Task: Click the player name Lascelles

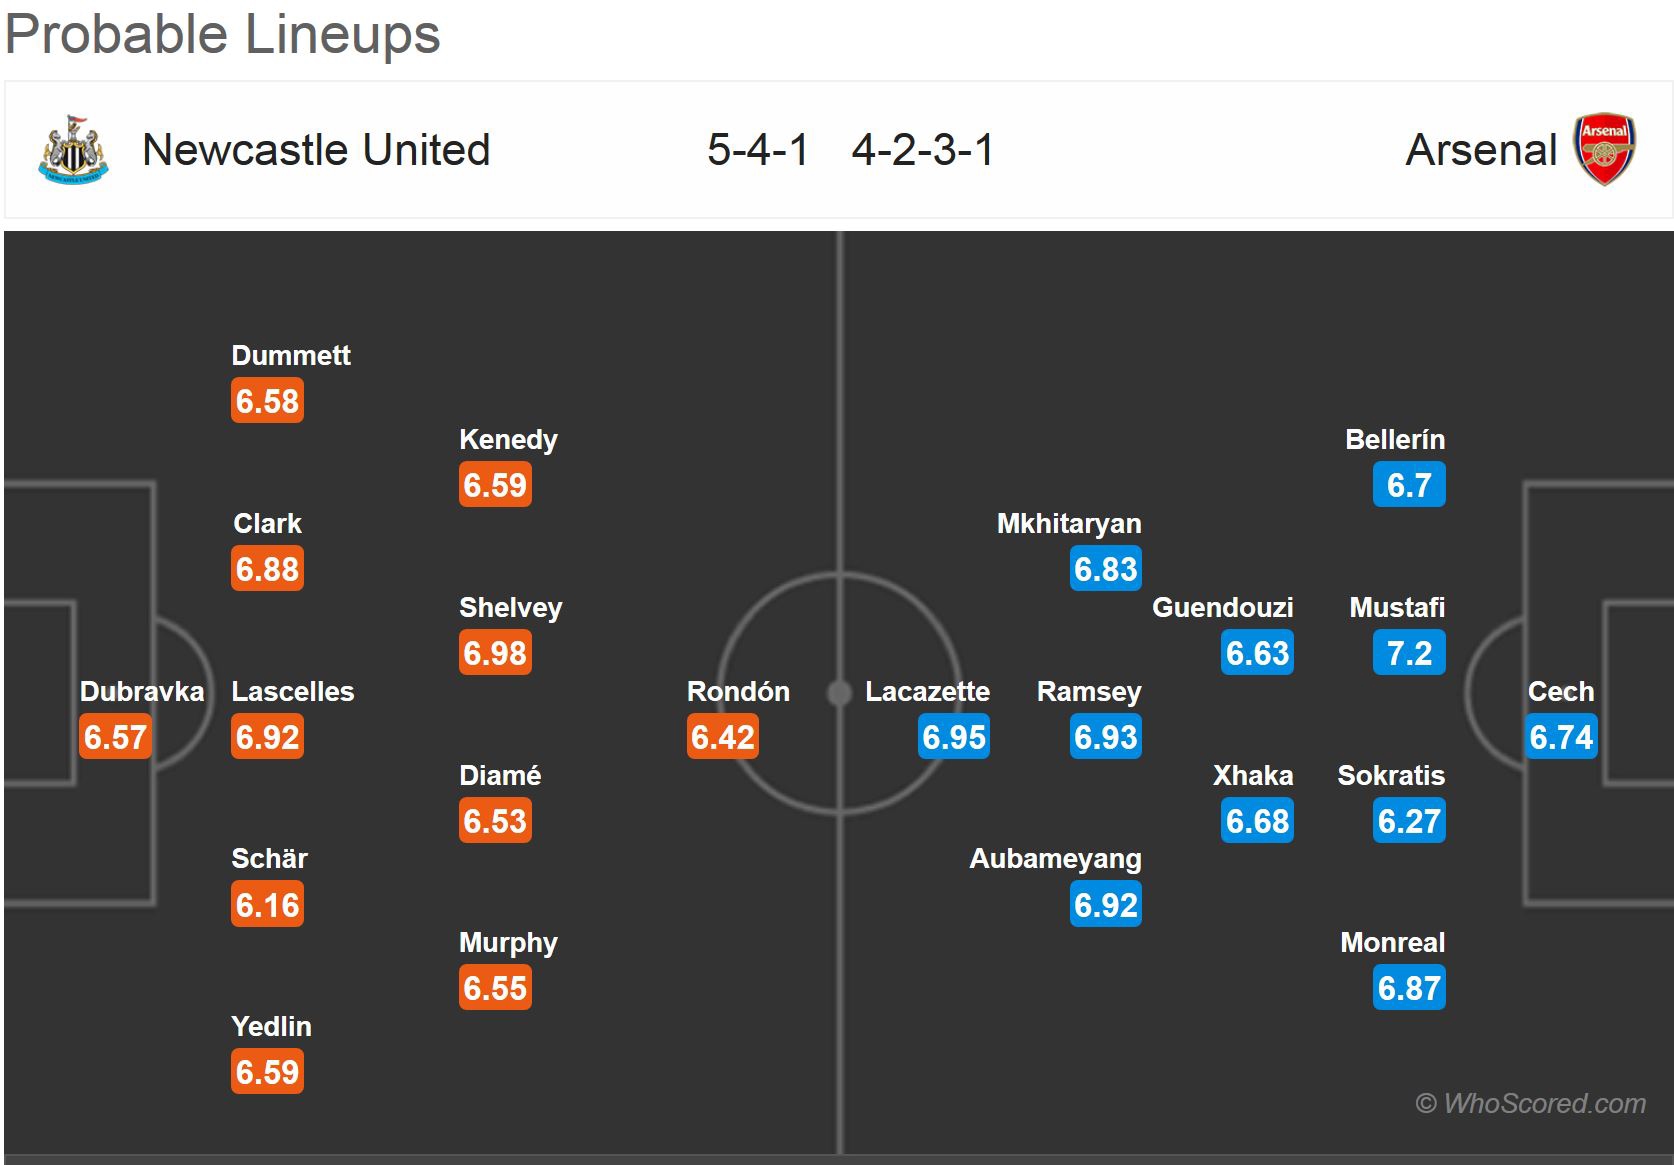Action: (x=292, y=691)
